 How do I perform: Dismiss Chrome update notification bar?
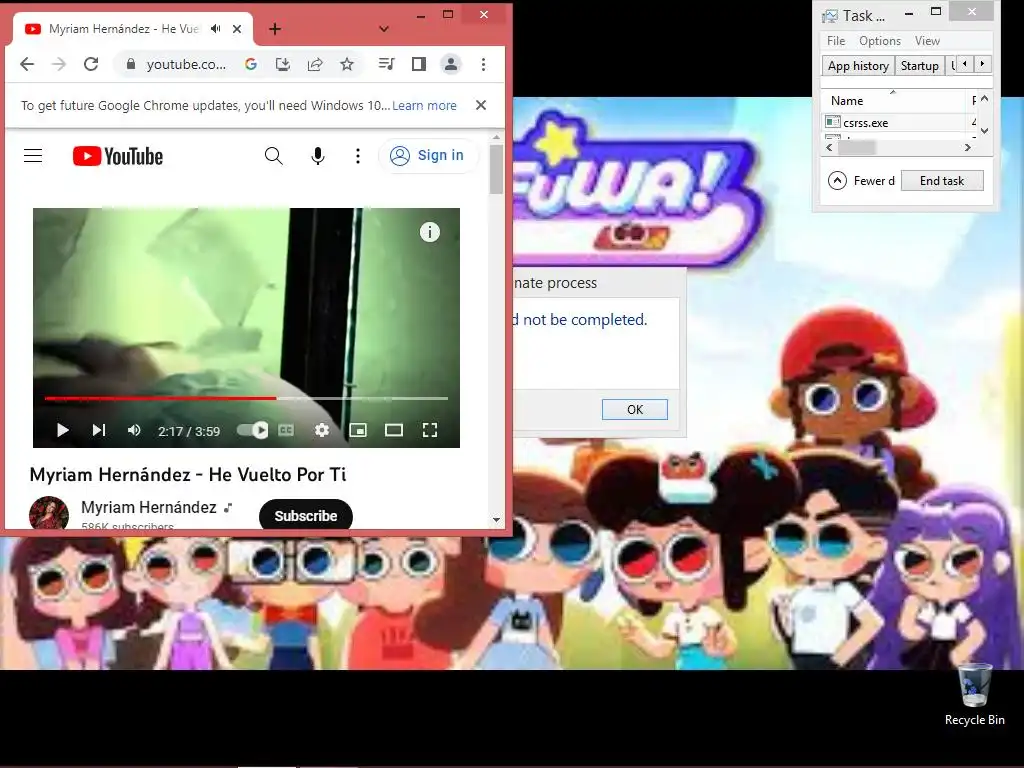click(x=481, y=105)
